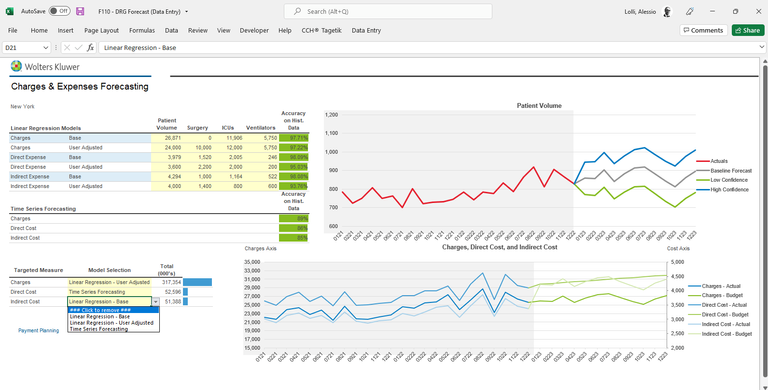Image resolution: width=768 pixels, height=390 pixels.
Task: Click the purple Save icon in title bar
Action: click(80, 11)
